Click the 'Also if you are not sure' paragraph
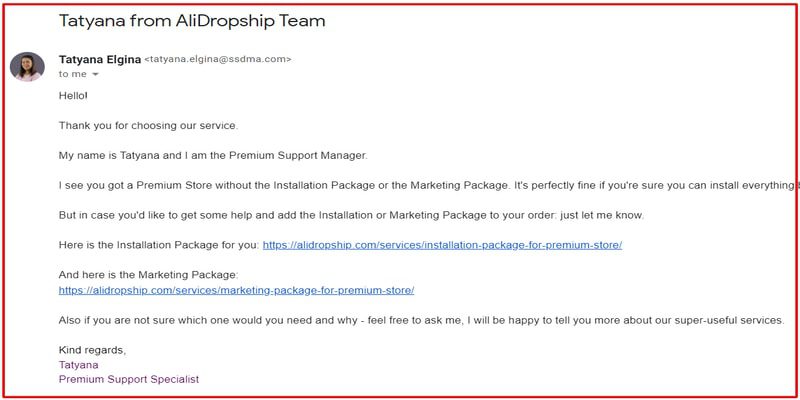 [421, 320]
